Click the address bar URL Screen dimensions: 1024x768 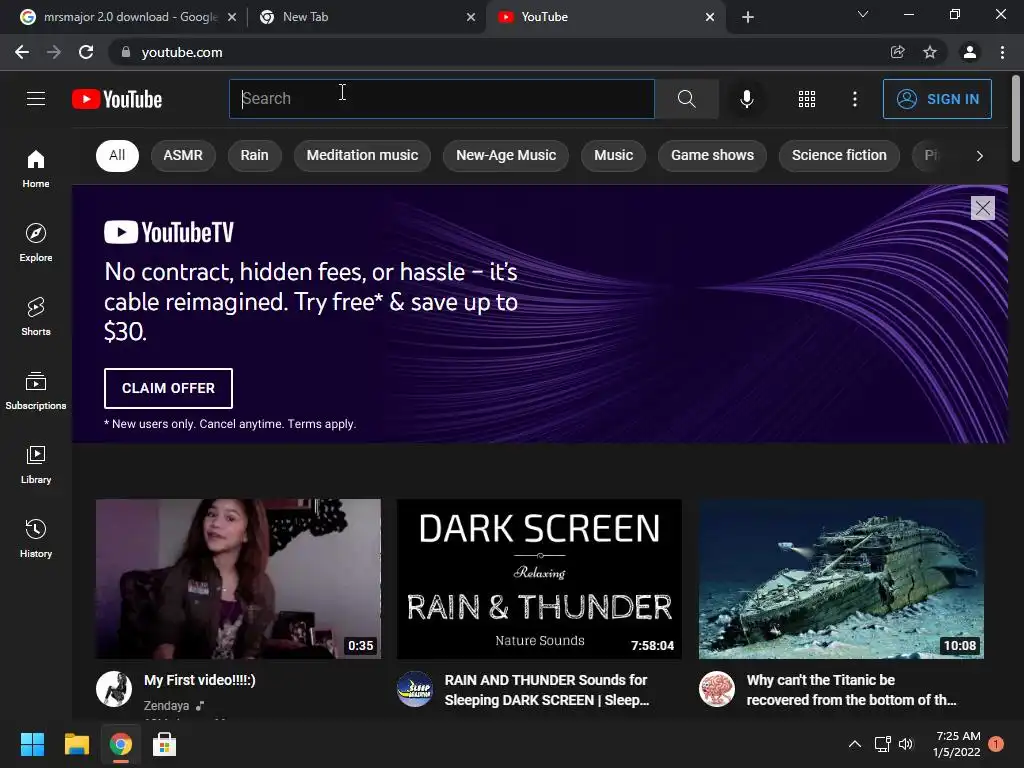(182, 52)
